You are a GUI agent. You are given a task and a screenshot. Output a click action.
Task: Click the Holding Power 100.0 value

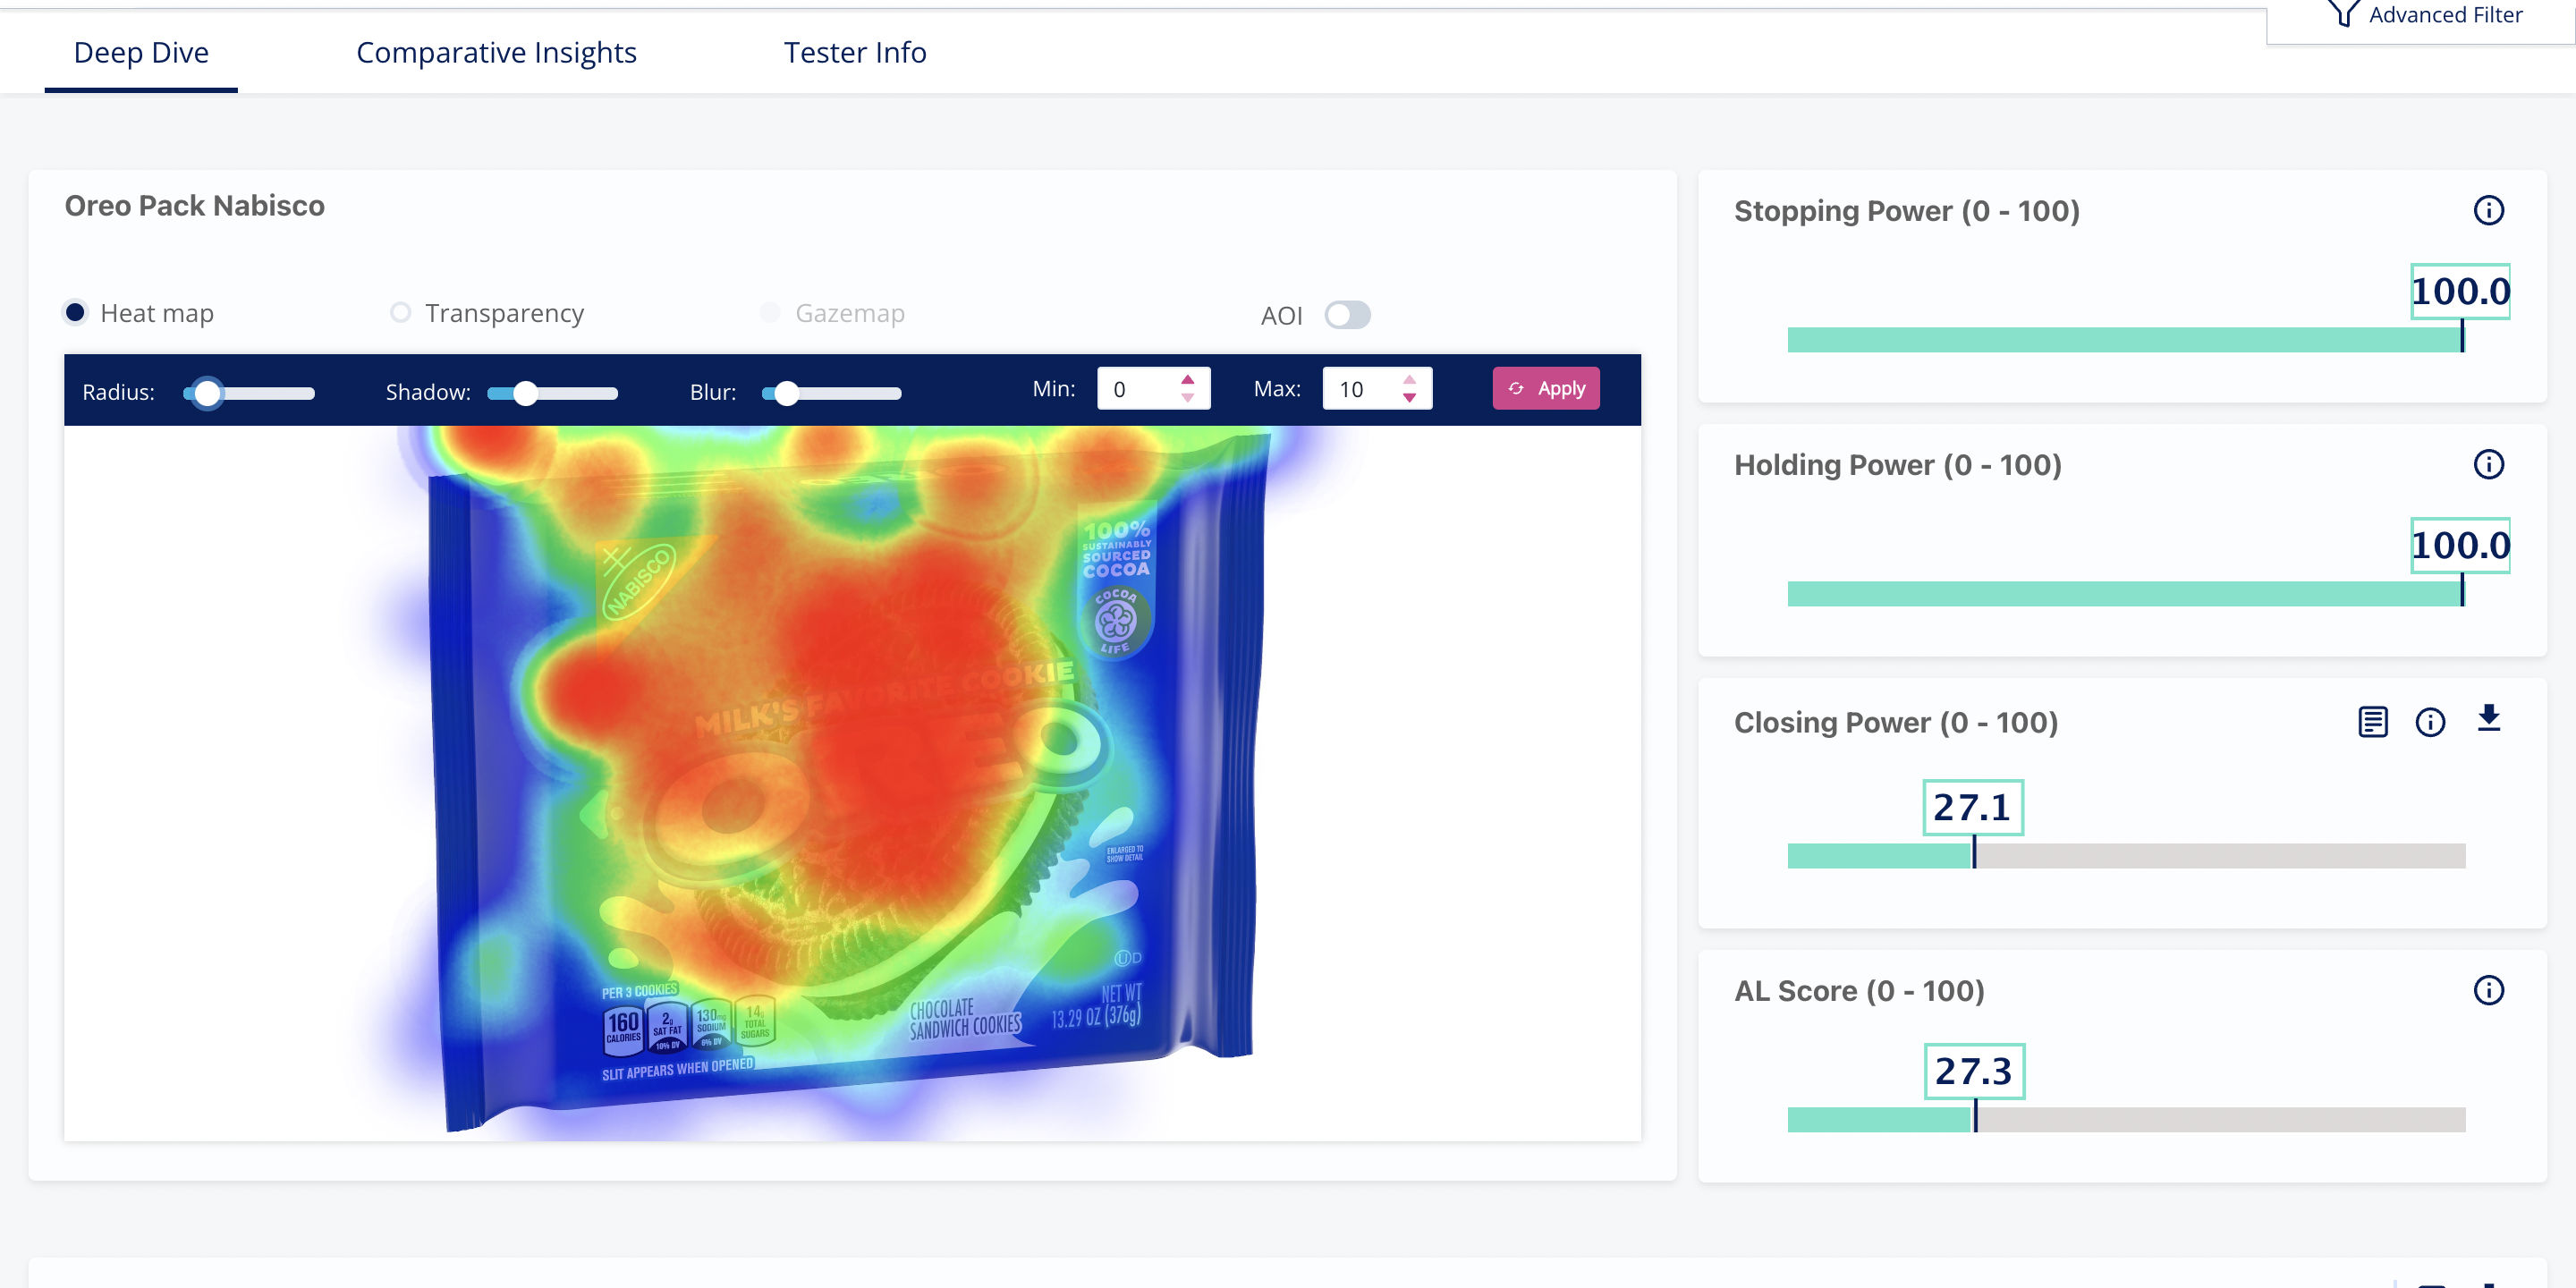(2460, 546)
